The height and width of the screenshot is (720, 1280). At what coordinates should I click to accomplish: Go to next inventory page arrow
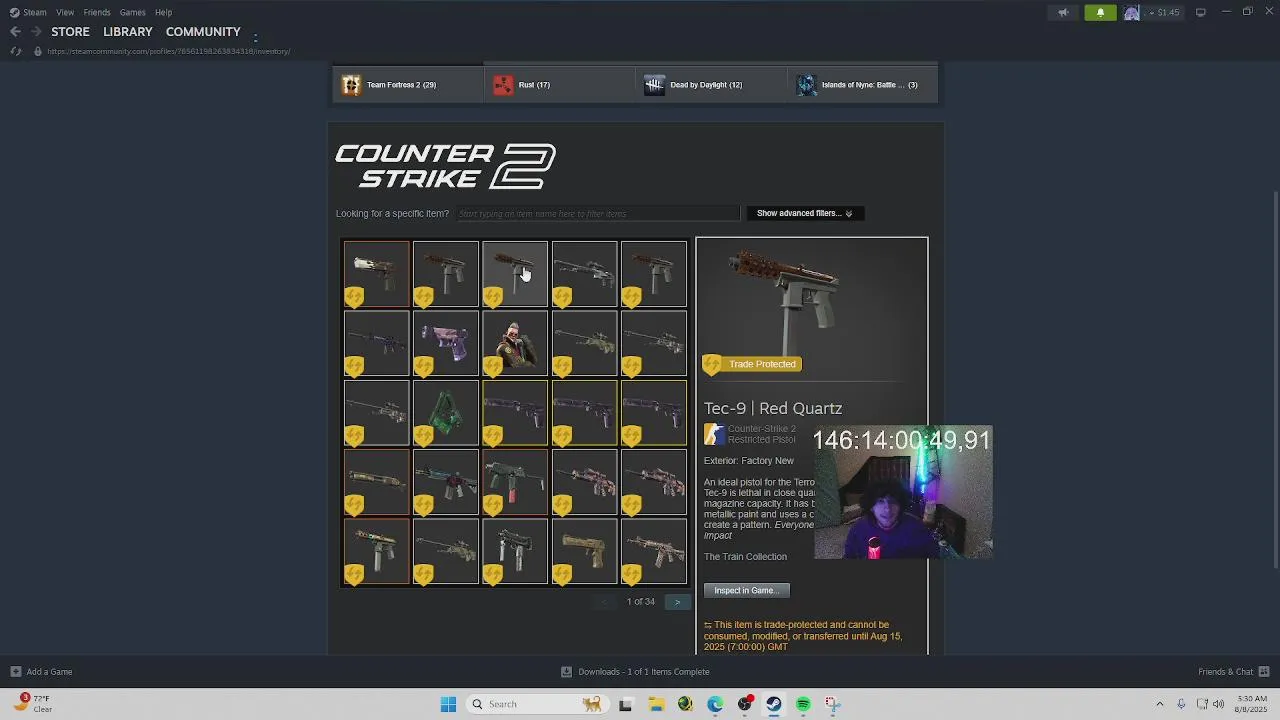(677, 602)
